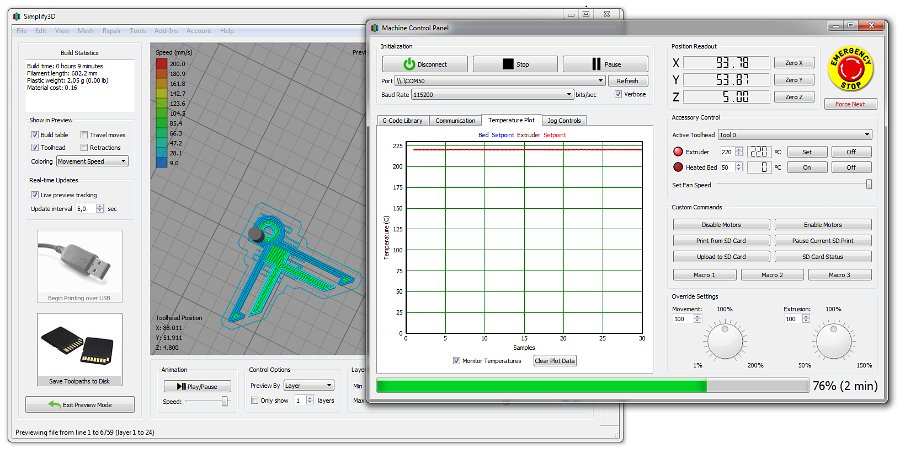Click Print from SD Card
The image size is (900, 449).
721,241
